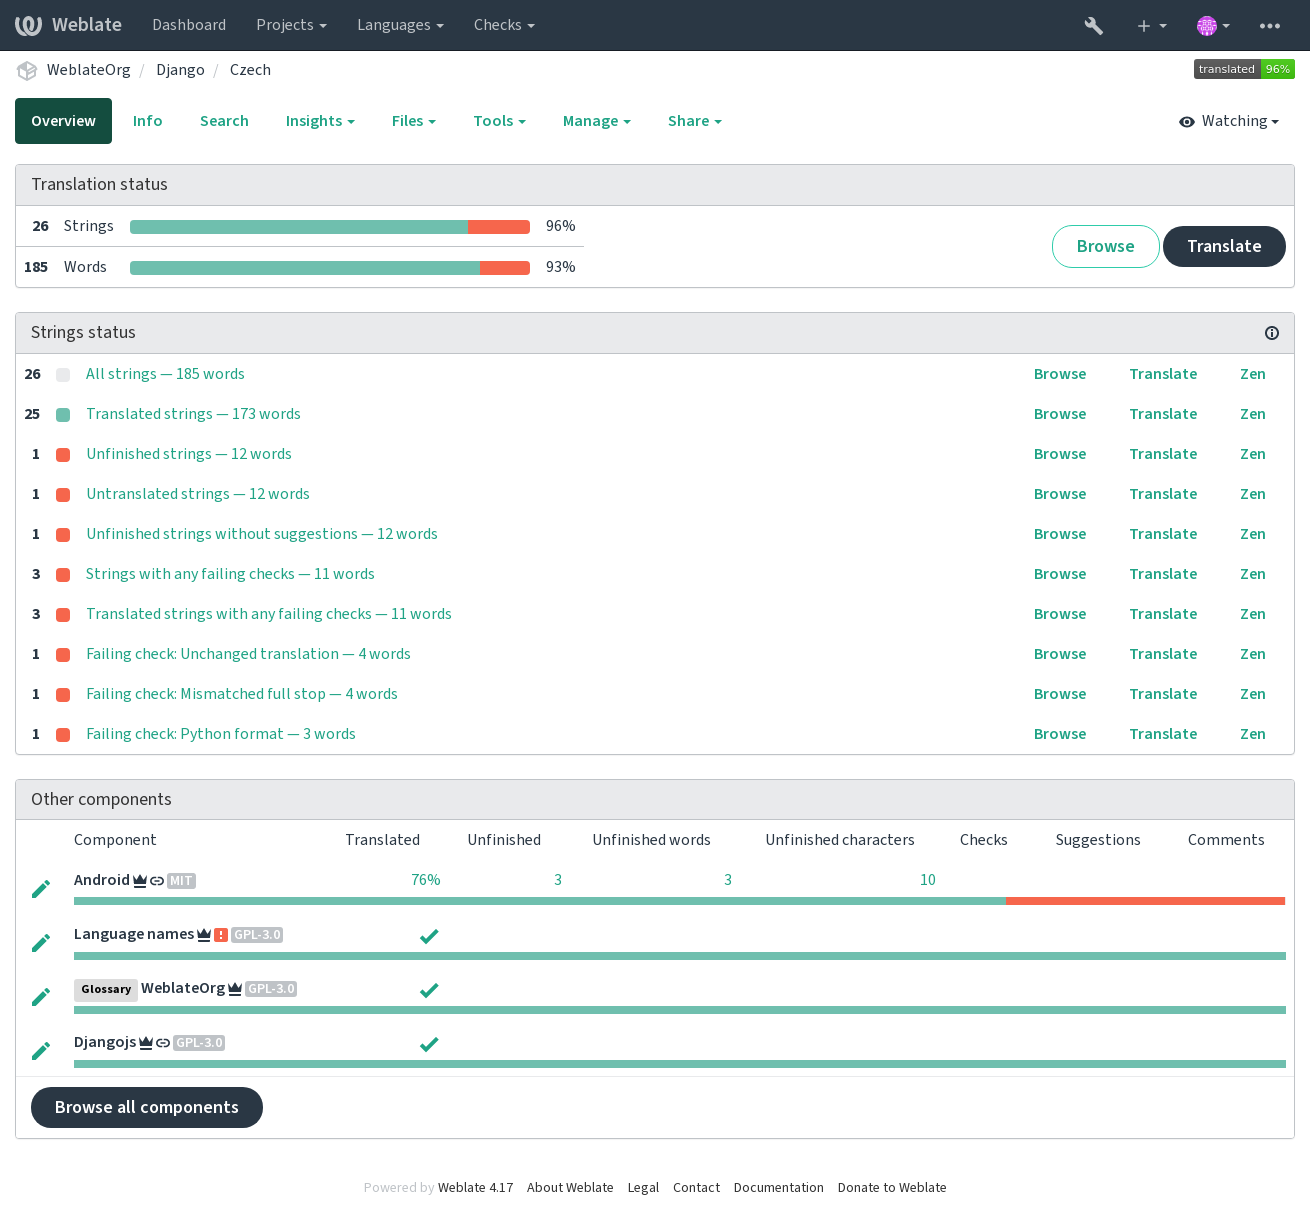Screen dimensions: 1310x1226
Task: Open the Documentation footer link
Action: point(779,1188)
